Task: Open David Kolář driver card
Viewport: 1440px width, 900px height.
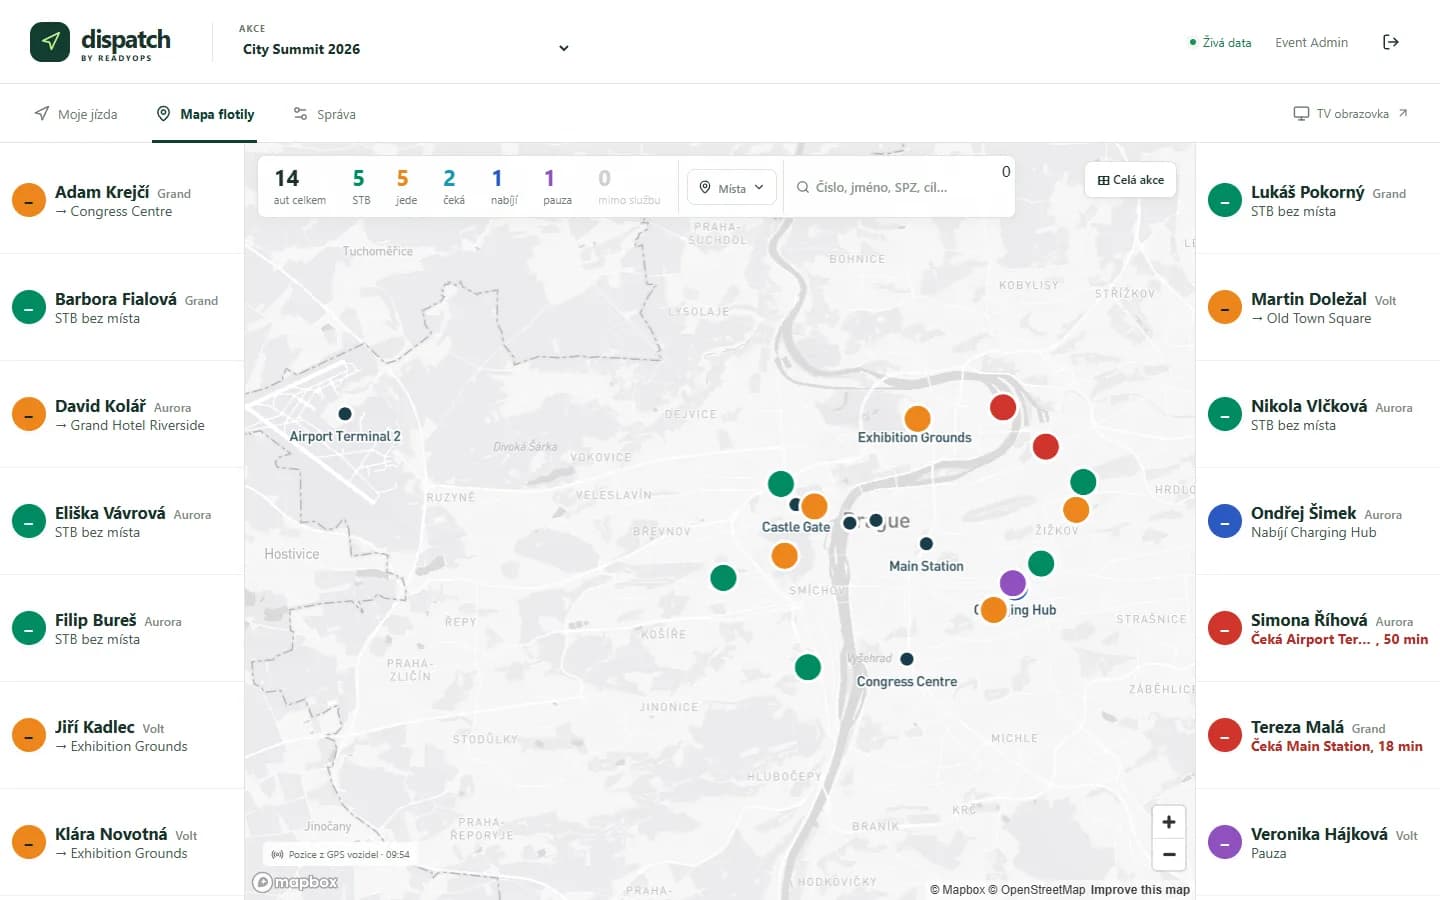Action: click(x=122, y=414)
